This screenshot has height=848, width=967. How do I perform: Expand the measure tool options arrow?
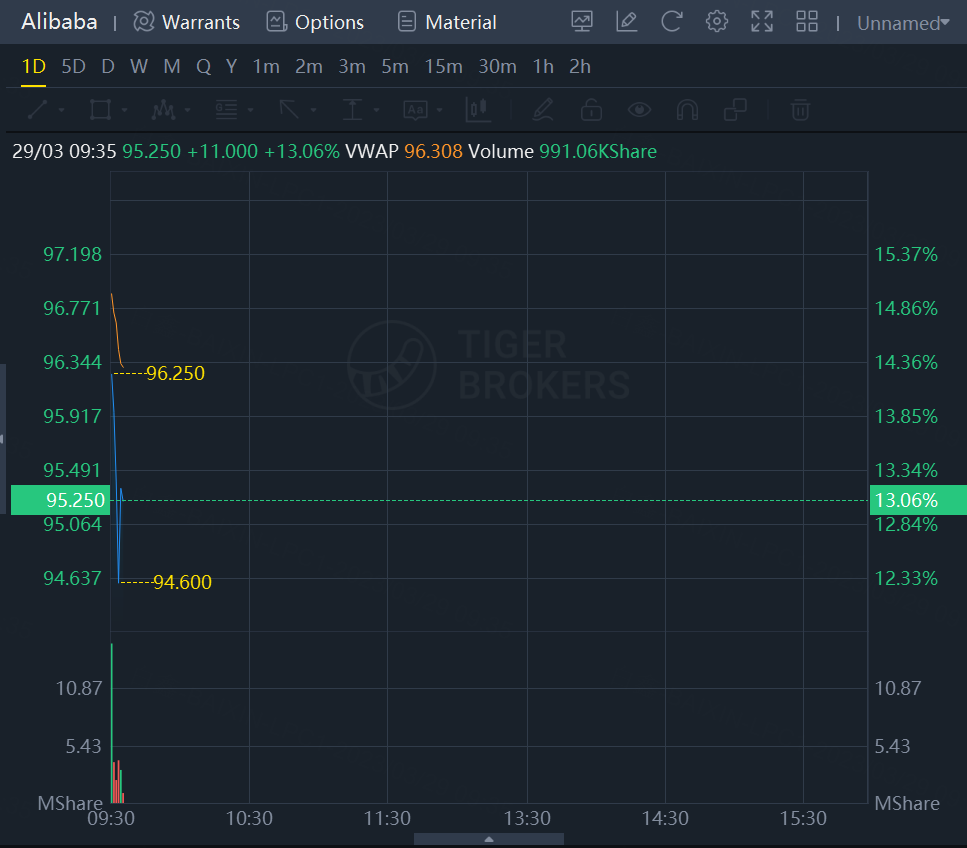point(376,110)
